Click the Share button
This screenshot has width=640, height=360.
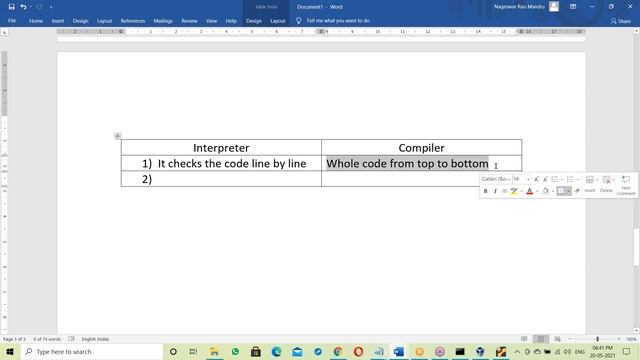click(x=621, y=21)
